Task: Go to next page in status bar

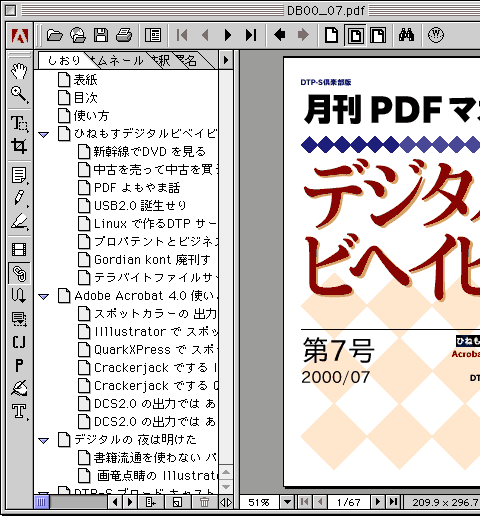Action: pos(378,502)
